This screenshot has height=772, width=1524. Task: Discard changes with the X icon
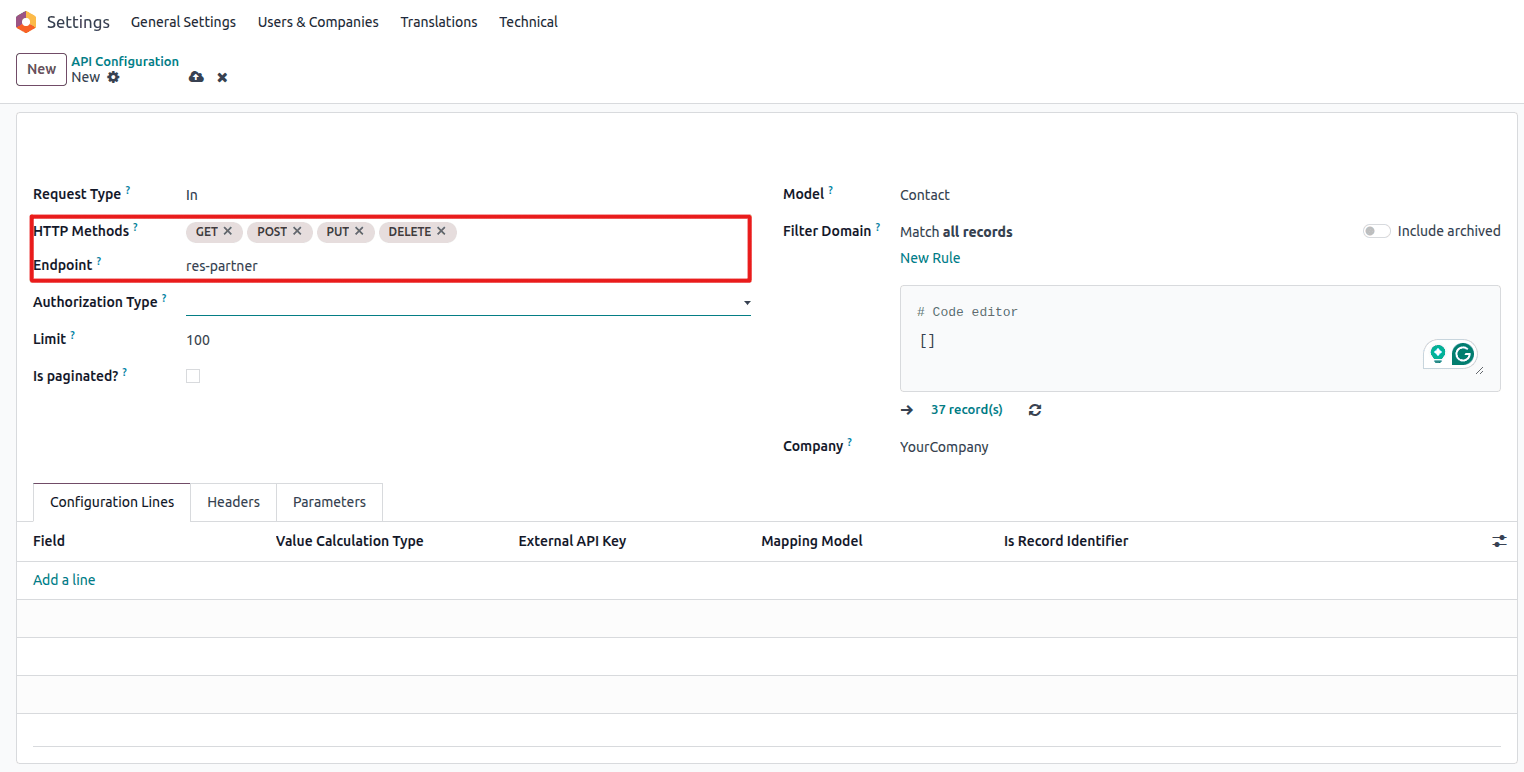tap(222, 77)
